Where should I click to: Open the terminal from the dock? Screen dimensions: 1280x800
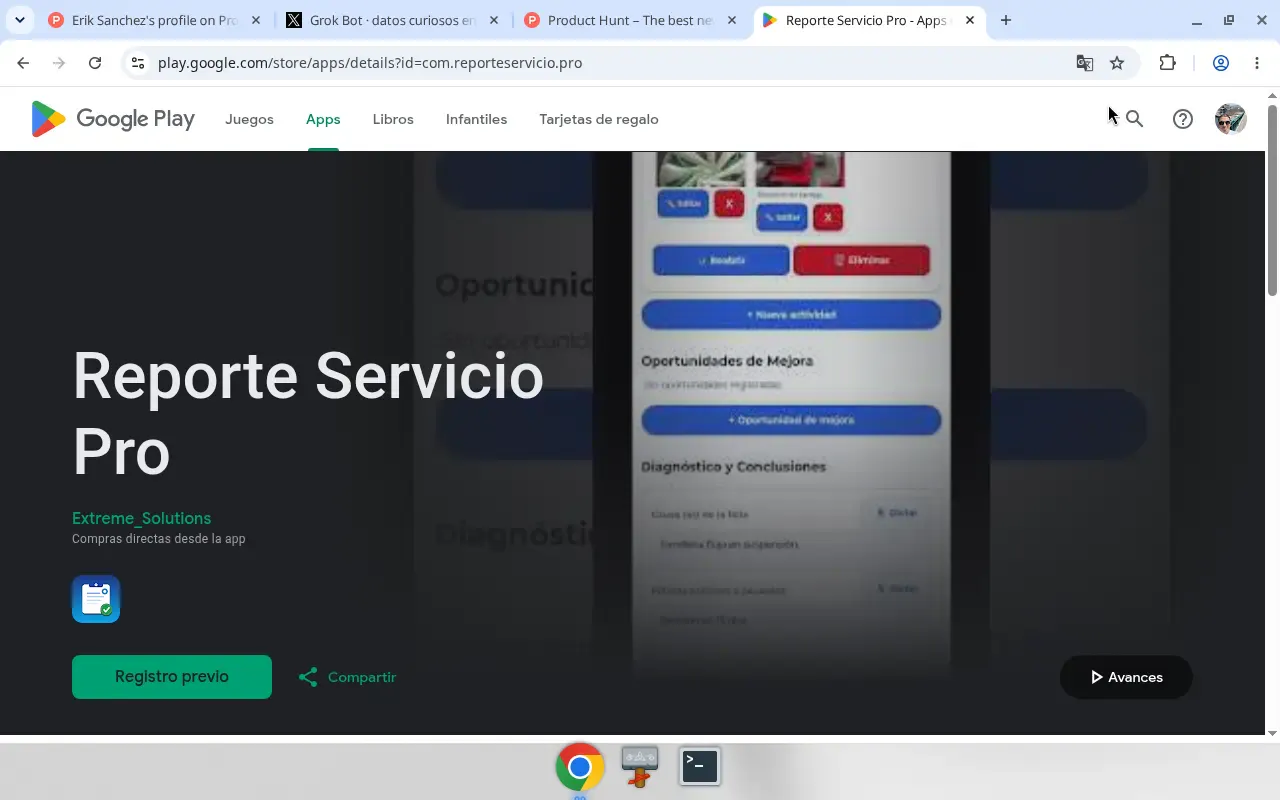(700, 767)
